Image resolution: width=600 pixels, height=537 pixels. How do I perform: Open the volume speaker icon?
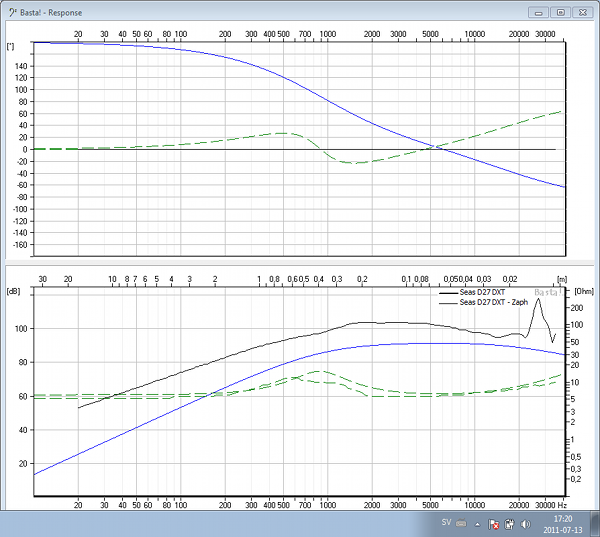[525, 524]
